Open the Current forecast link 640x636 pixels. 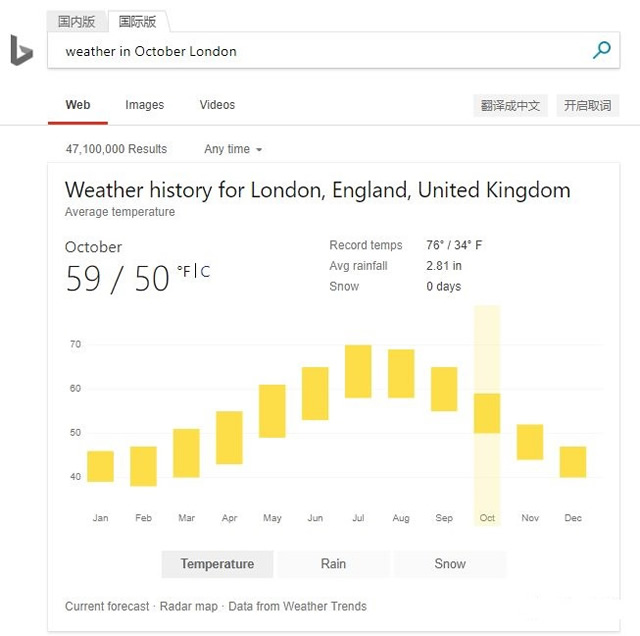107,606
